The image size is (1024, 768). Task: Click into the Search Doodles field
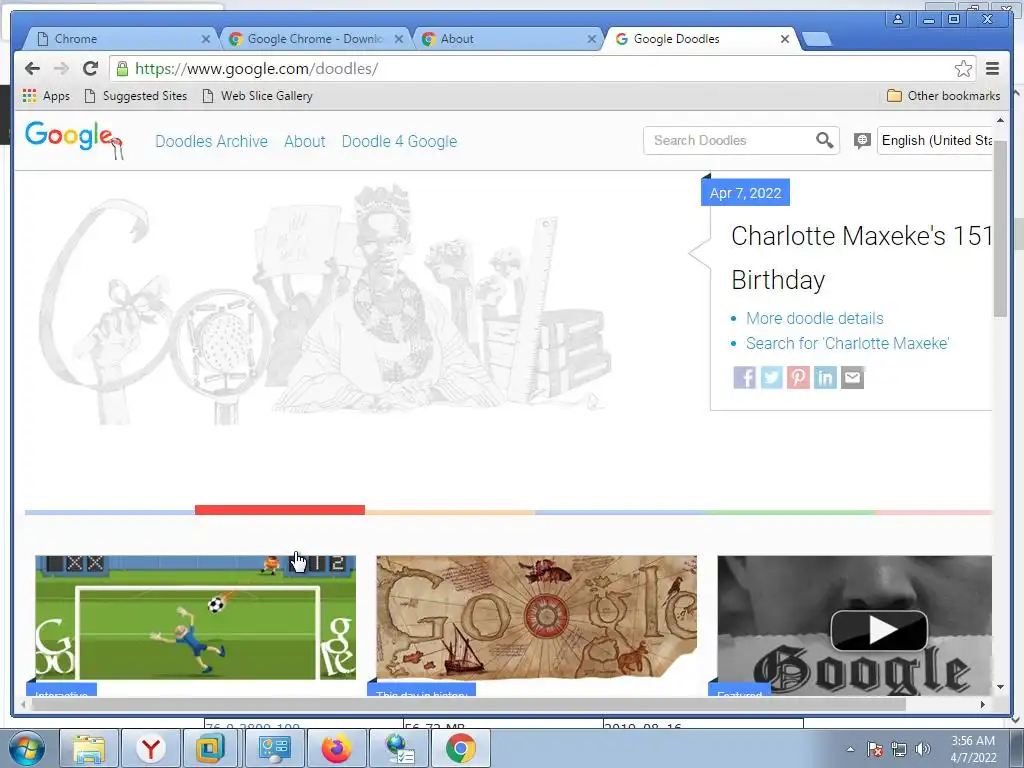tap(731, 140)
